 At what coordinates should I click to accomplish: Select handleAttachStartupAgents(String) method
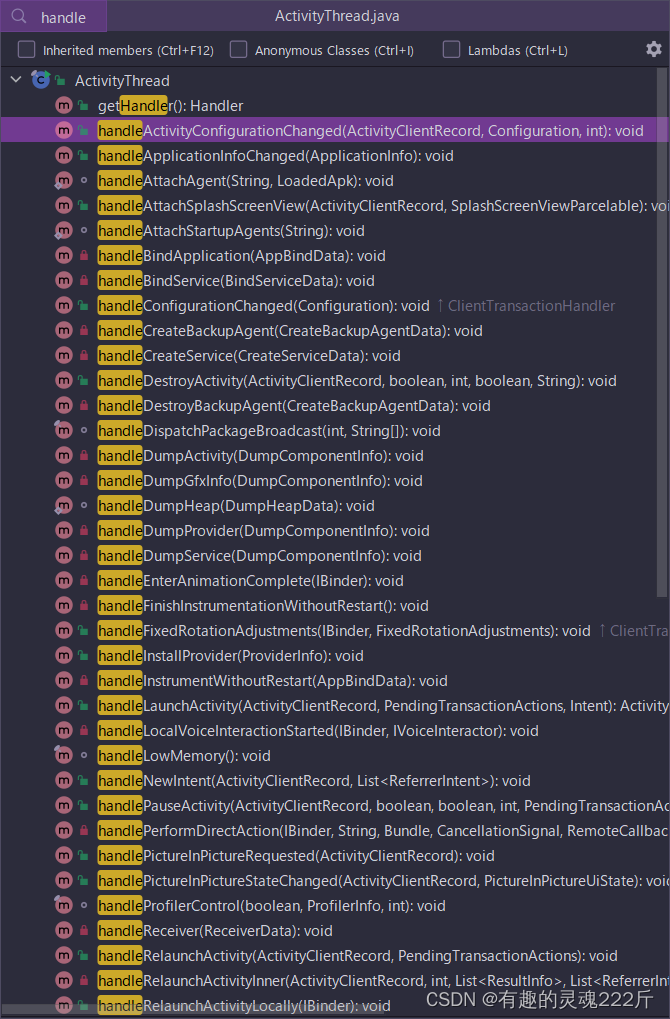click(x=335, y=231)
